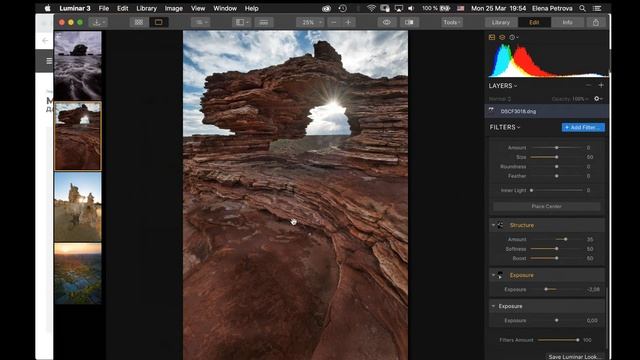Open the Notification Center list icon
Viewport: 640px width, 360px height.
597,8
